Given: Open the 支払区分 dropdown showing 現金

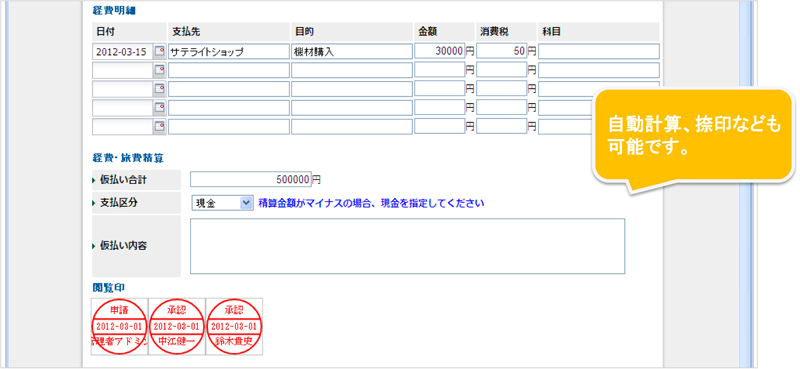Looking at the screenshot, I should point(222,203).
